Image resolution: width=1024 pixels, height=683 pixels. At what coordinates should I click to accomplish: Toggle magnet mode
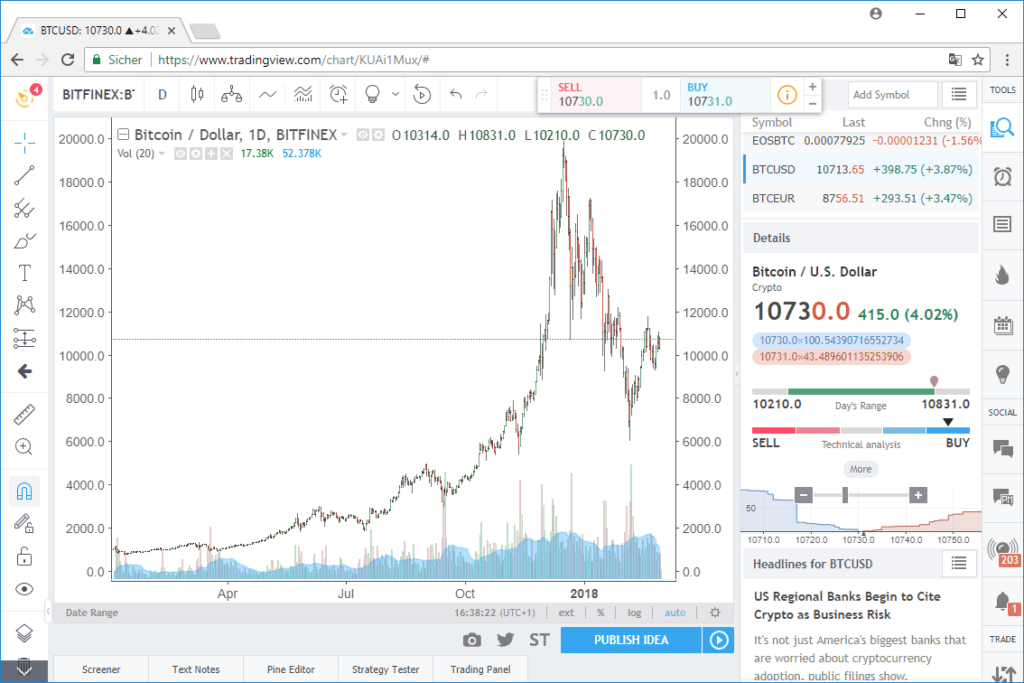(24, 491)
